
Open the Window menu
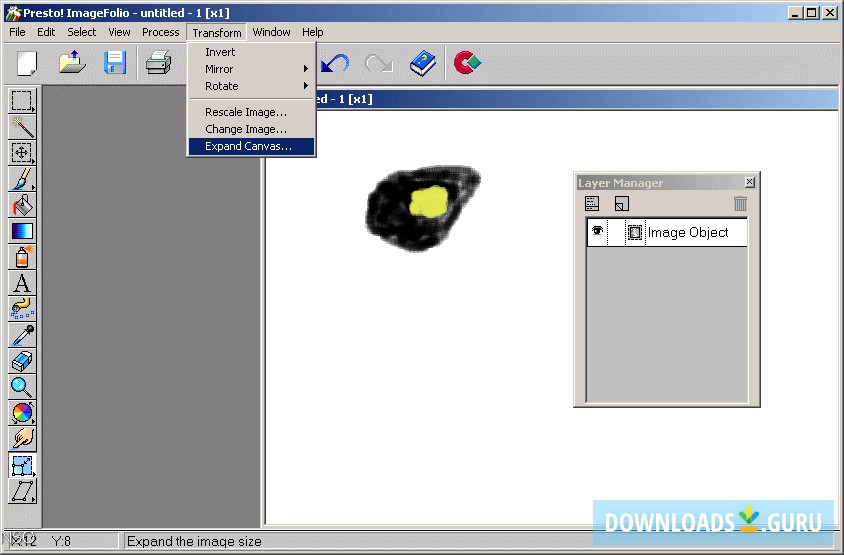point(271,32)
